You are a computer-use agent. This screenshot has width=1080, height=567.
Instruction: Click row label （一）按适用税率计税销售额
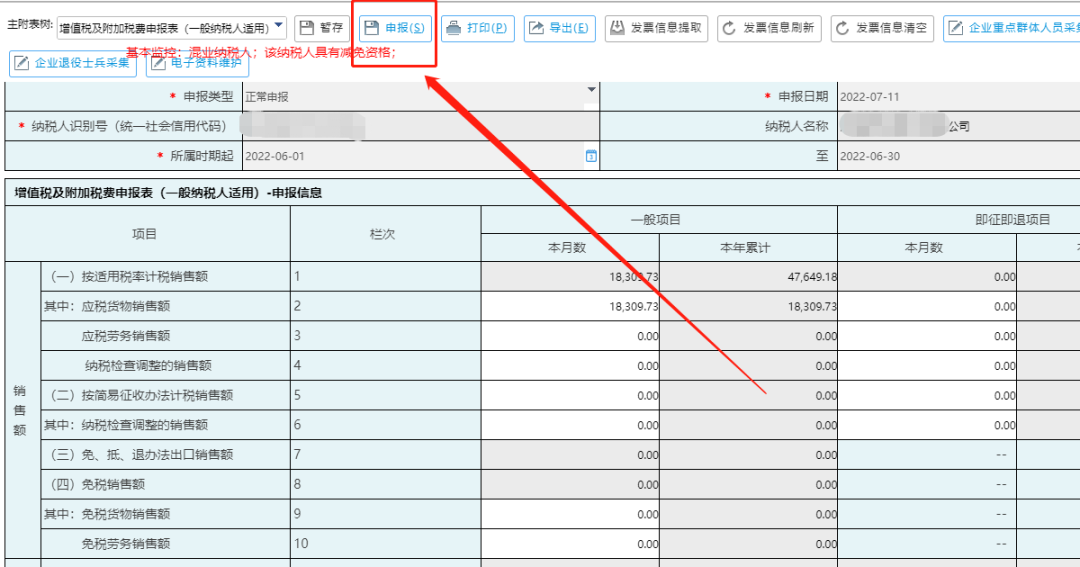[127, 277]
